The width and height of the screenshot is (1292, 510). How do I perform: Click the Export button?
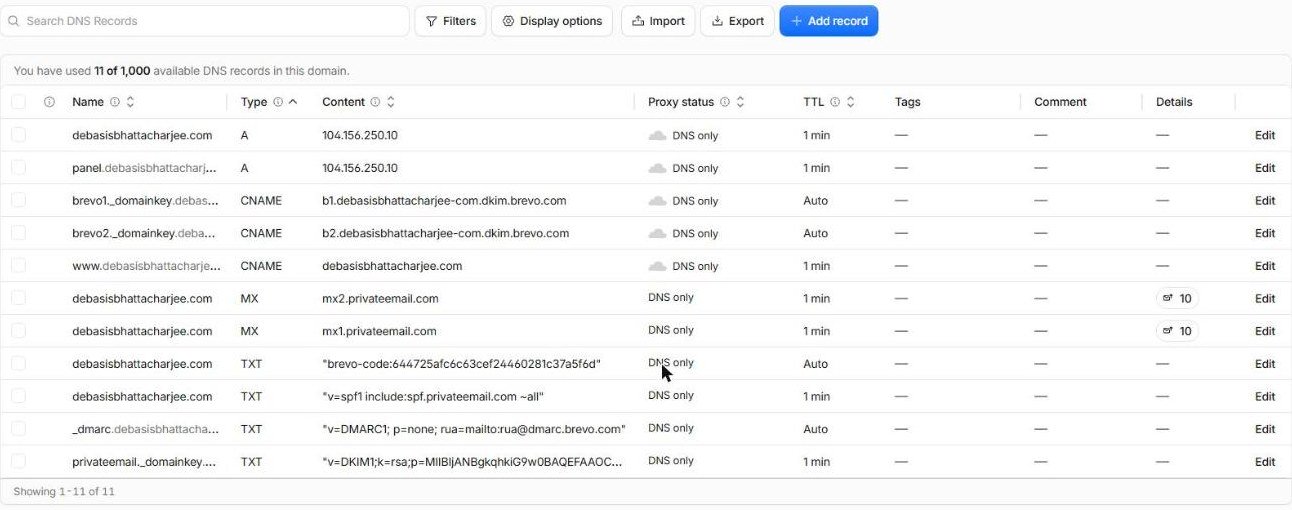point(737,21)
